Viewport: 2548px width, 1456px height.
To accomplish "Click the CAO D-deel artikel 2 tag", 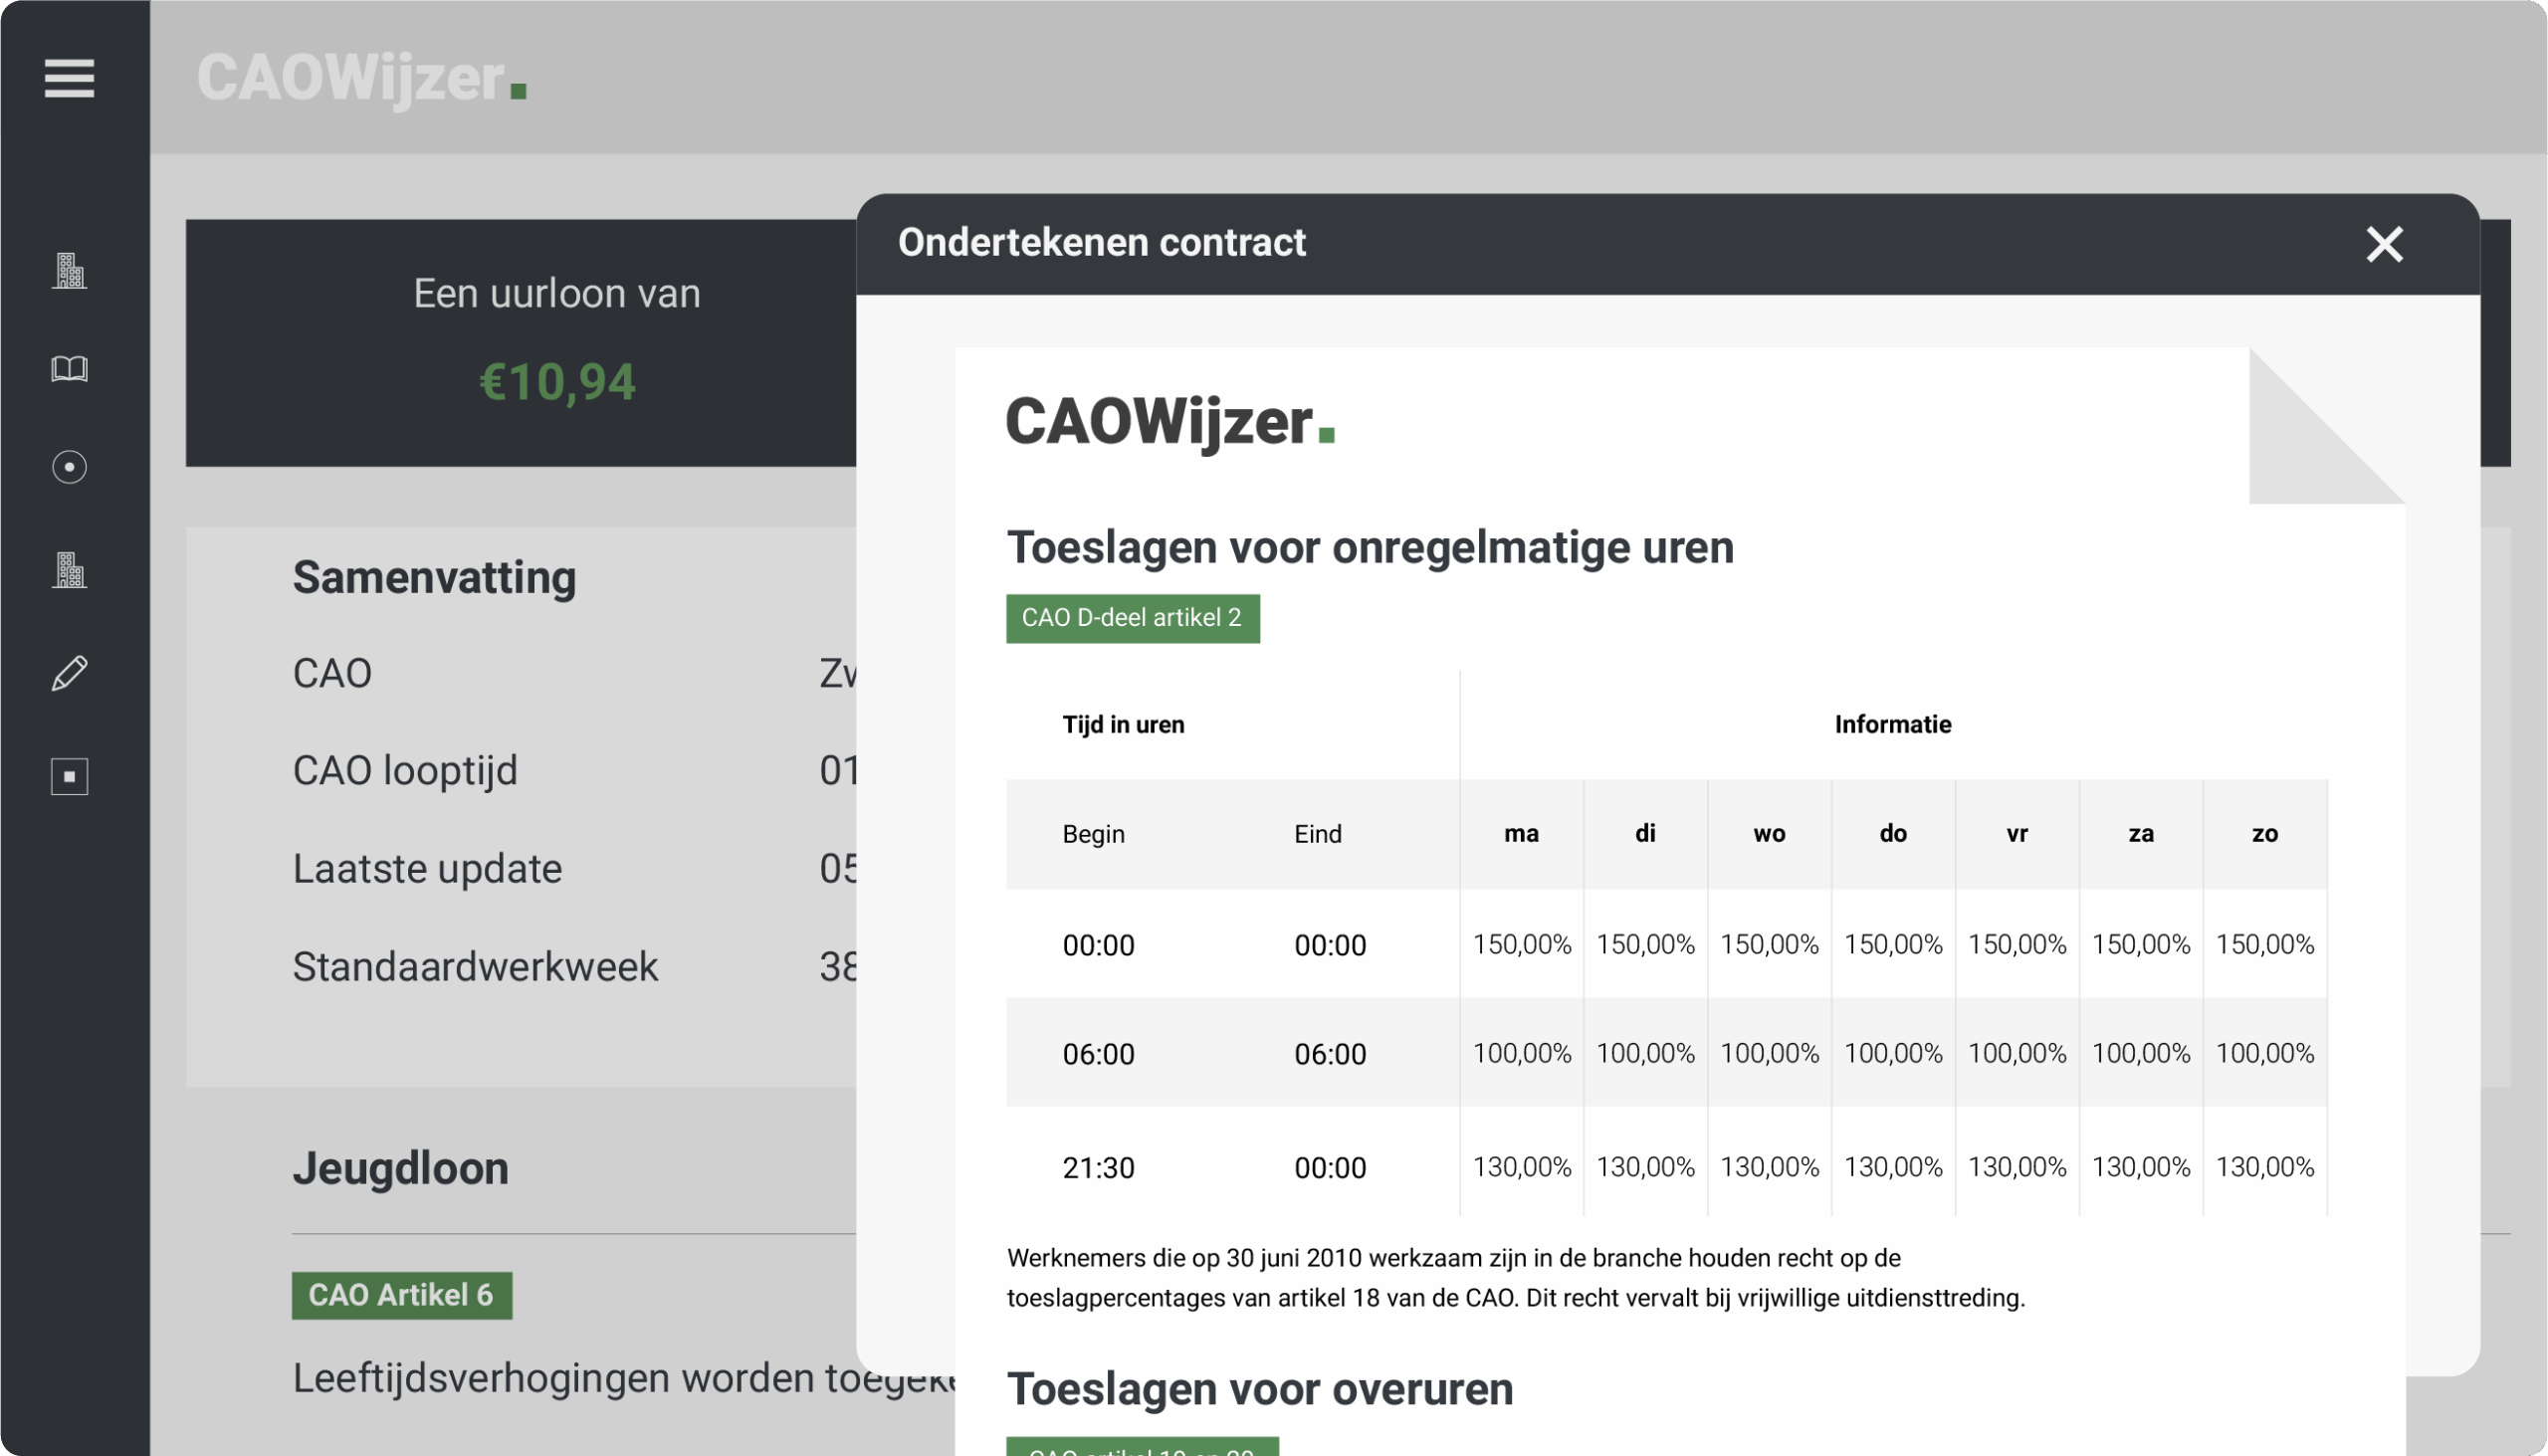I will pos(1132,618).
